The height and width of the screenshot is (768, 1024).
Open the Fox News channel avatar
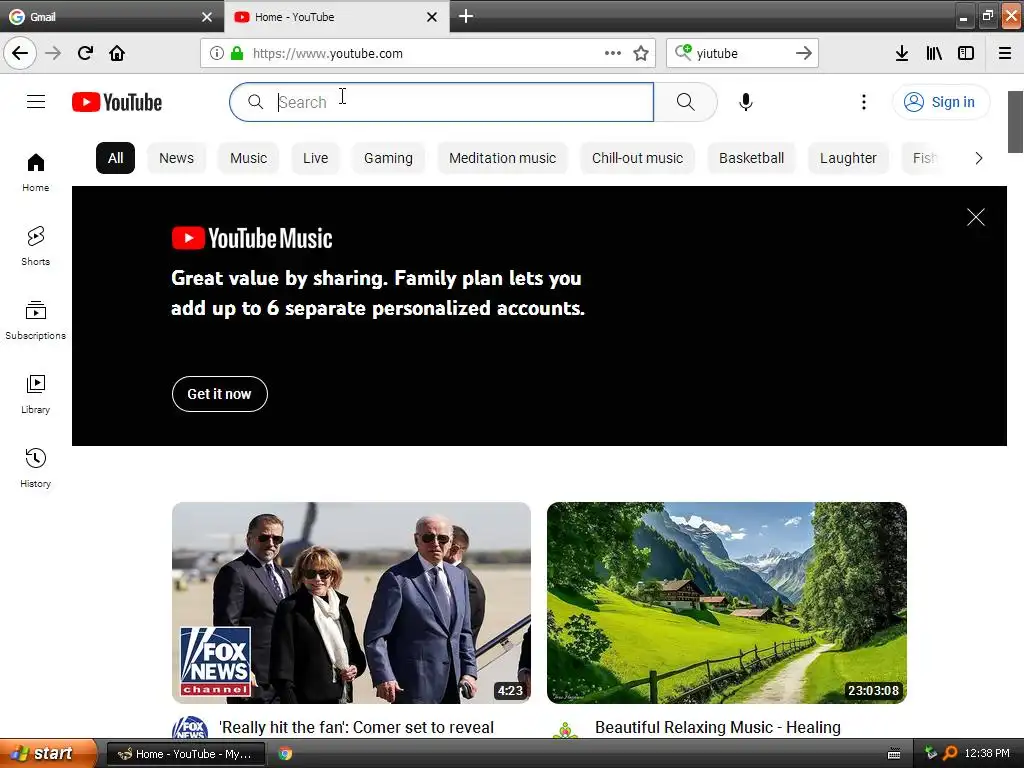click(x=190, y=727)
